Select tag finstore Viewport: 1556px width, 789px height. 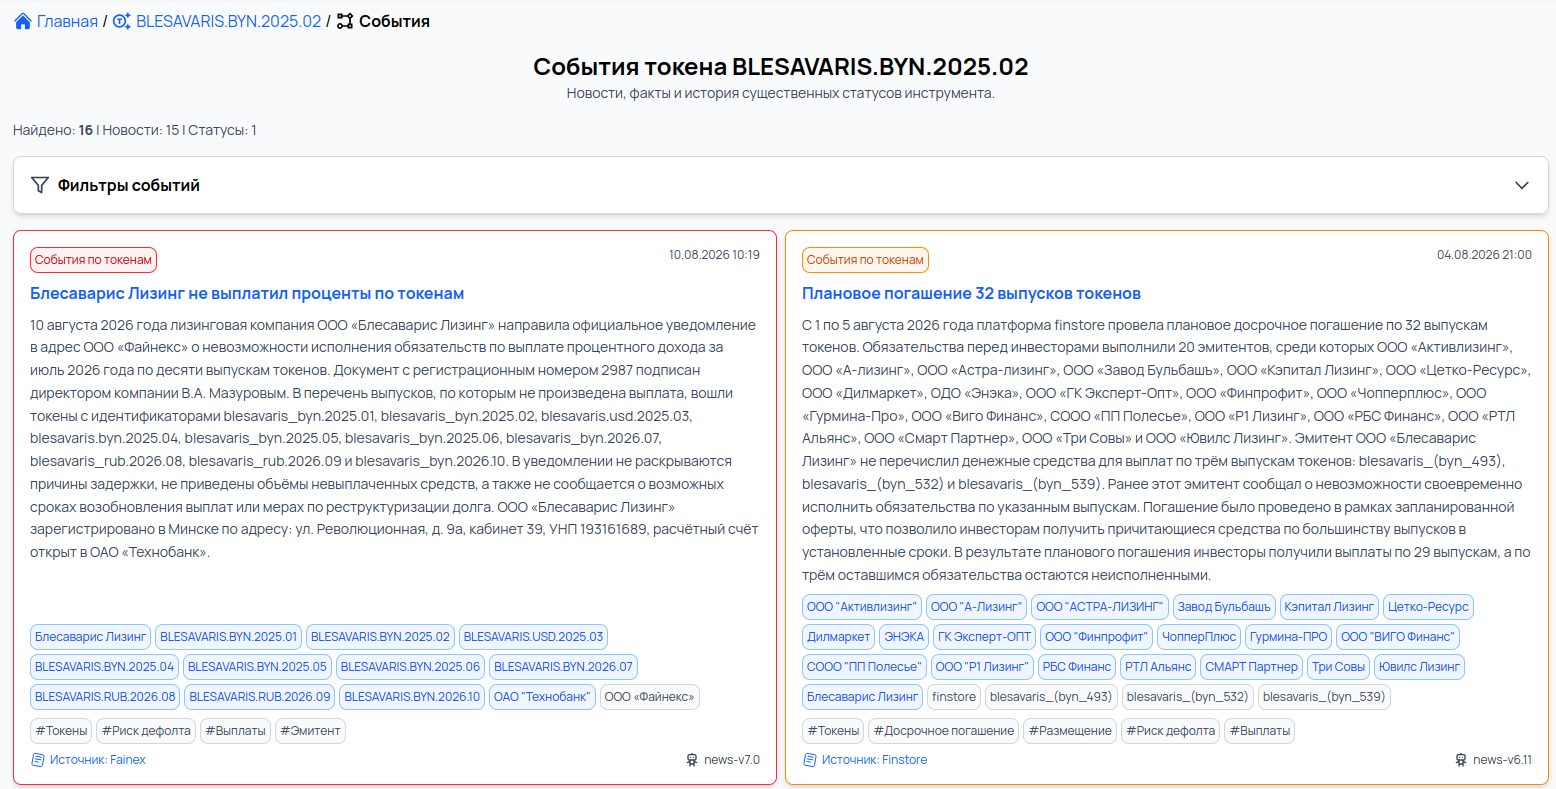coord(954,697)
